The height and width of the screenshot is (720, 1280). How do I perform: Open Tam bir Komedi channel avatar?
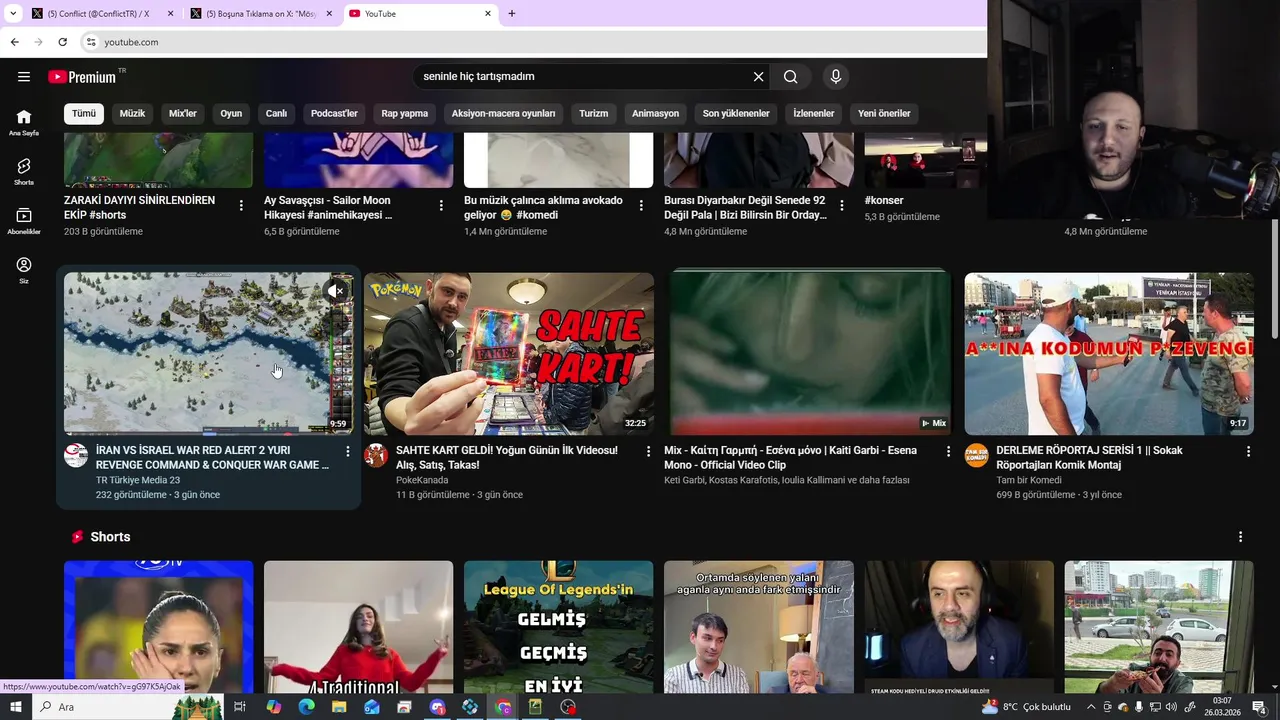coord(976,456)
